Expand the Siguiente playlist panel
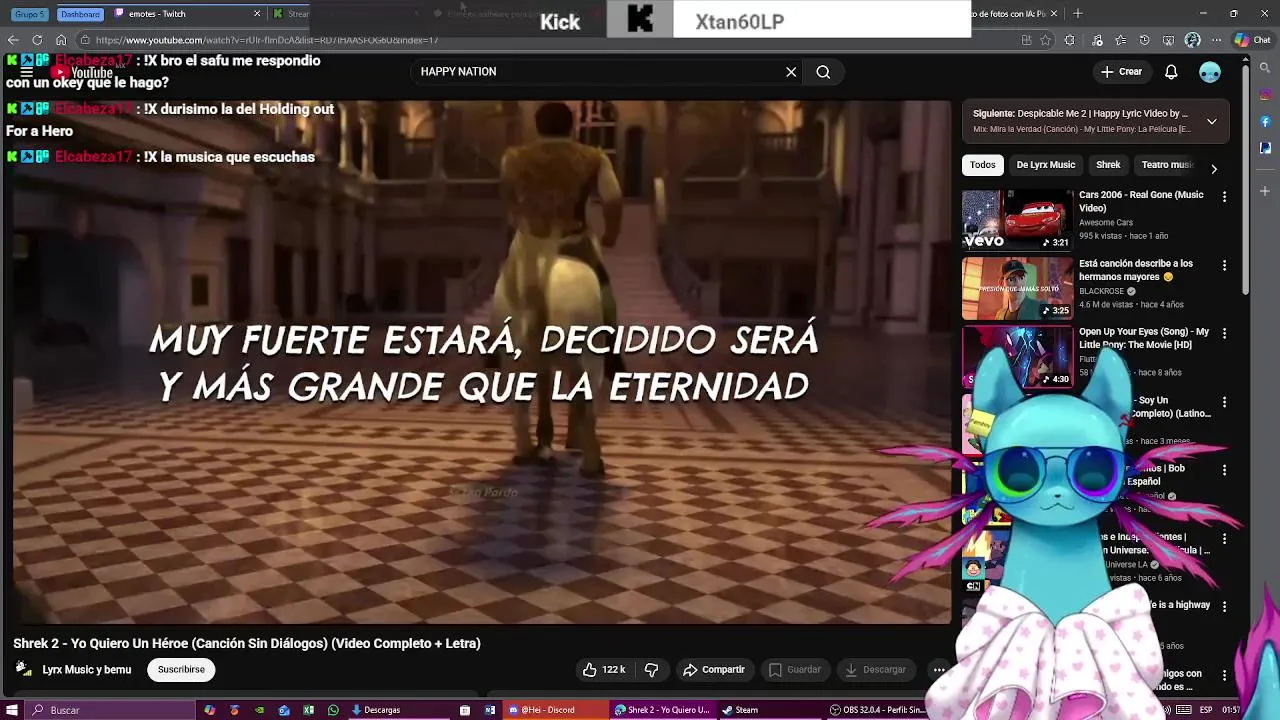1280x720 pixels. pos(1211,122)
